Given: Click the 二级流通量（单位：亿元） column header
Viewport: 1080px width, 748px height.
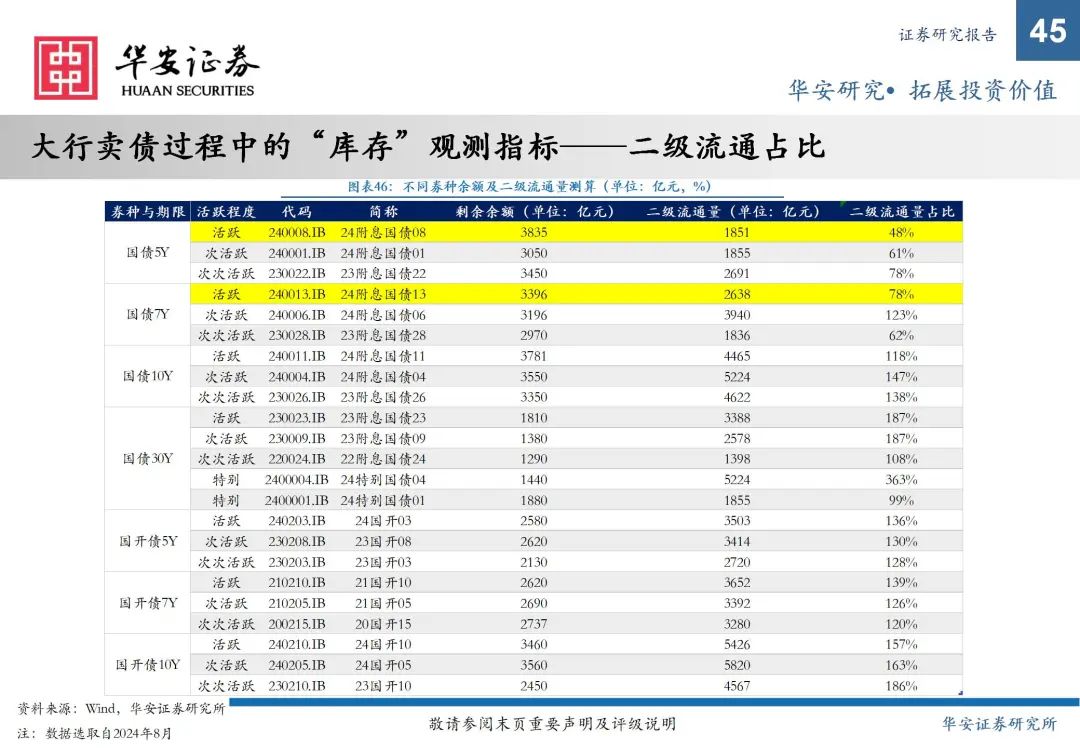Looking at the screenshot, I should (x=736, y=211).
